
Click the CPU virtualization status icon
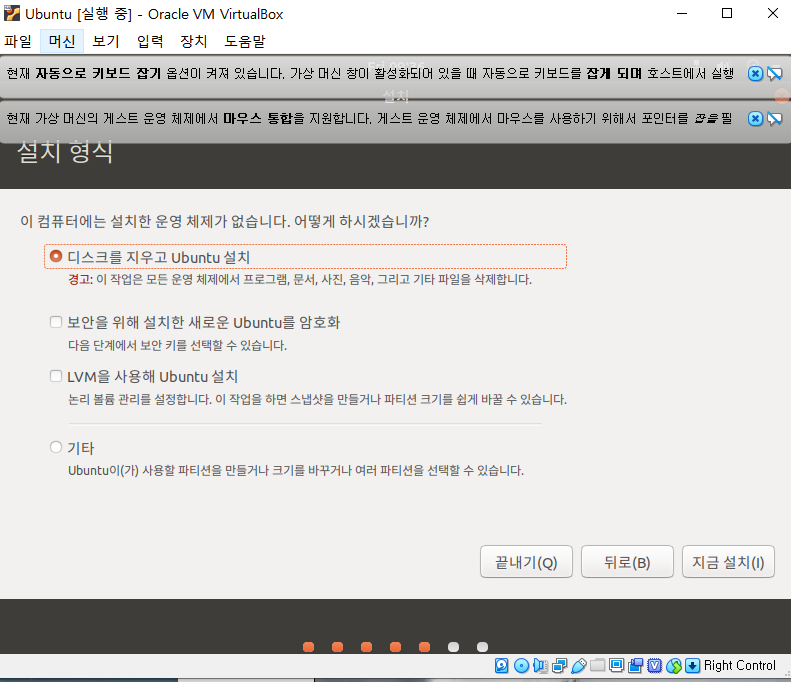655,665
